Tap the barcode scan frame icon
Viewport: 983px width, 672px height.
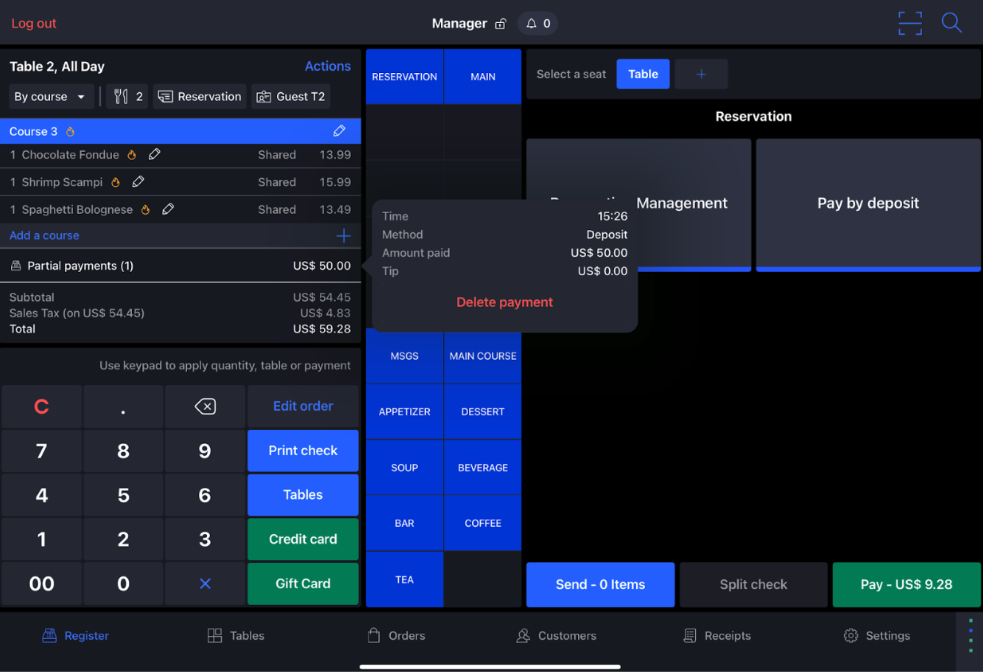(x=909, y=23)
